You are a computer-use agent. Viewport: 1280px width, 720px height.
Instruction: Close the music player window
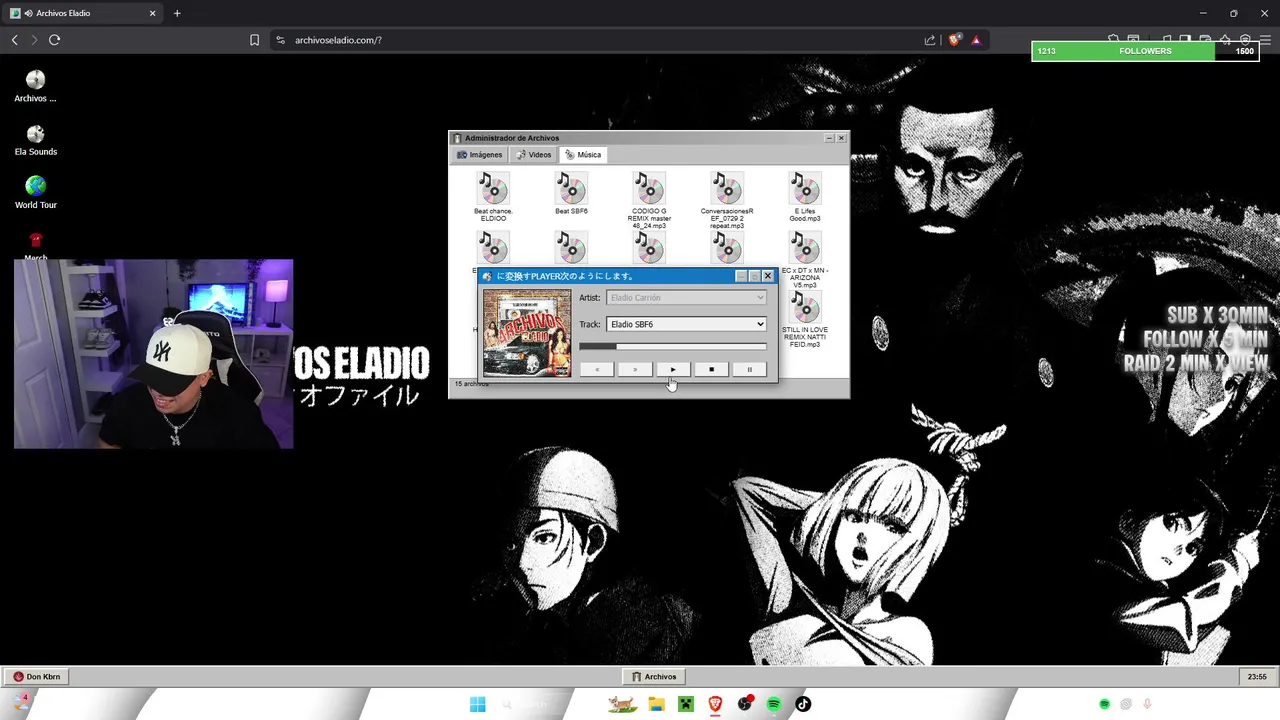[x=768, y=276]
